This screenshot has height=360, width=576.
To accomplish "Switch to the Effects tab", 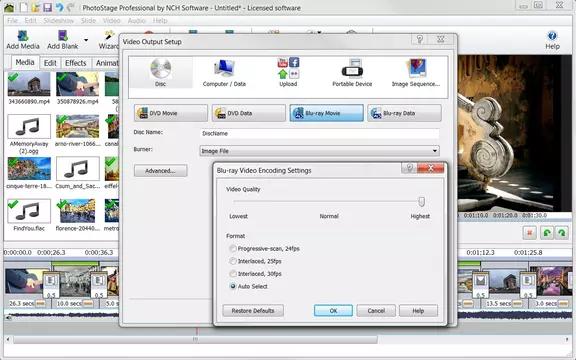I will click(x=75, y=63).
